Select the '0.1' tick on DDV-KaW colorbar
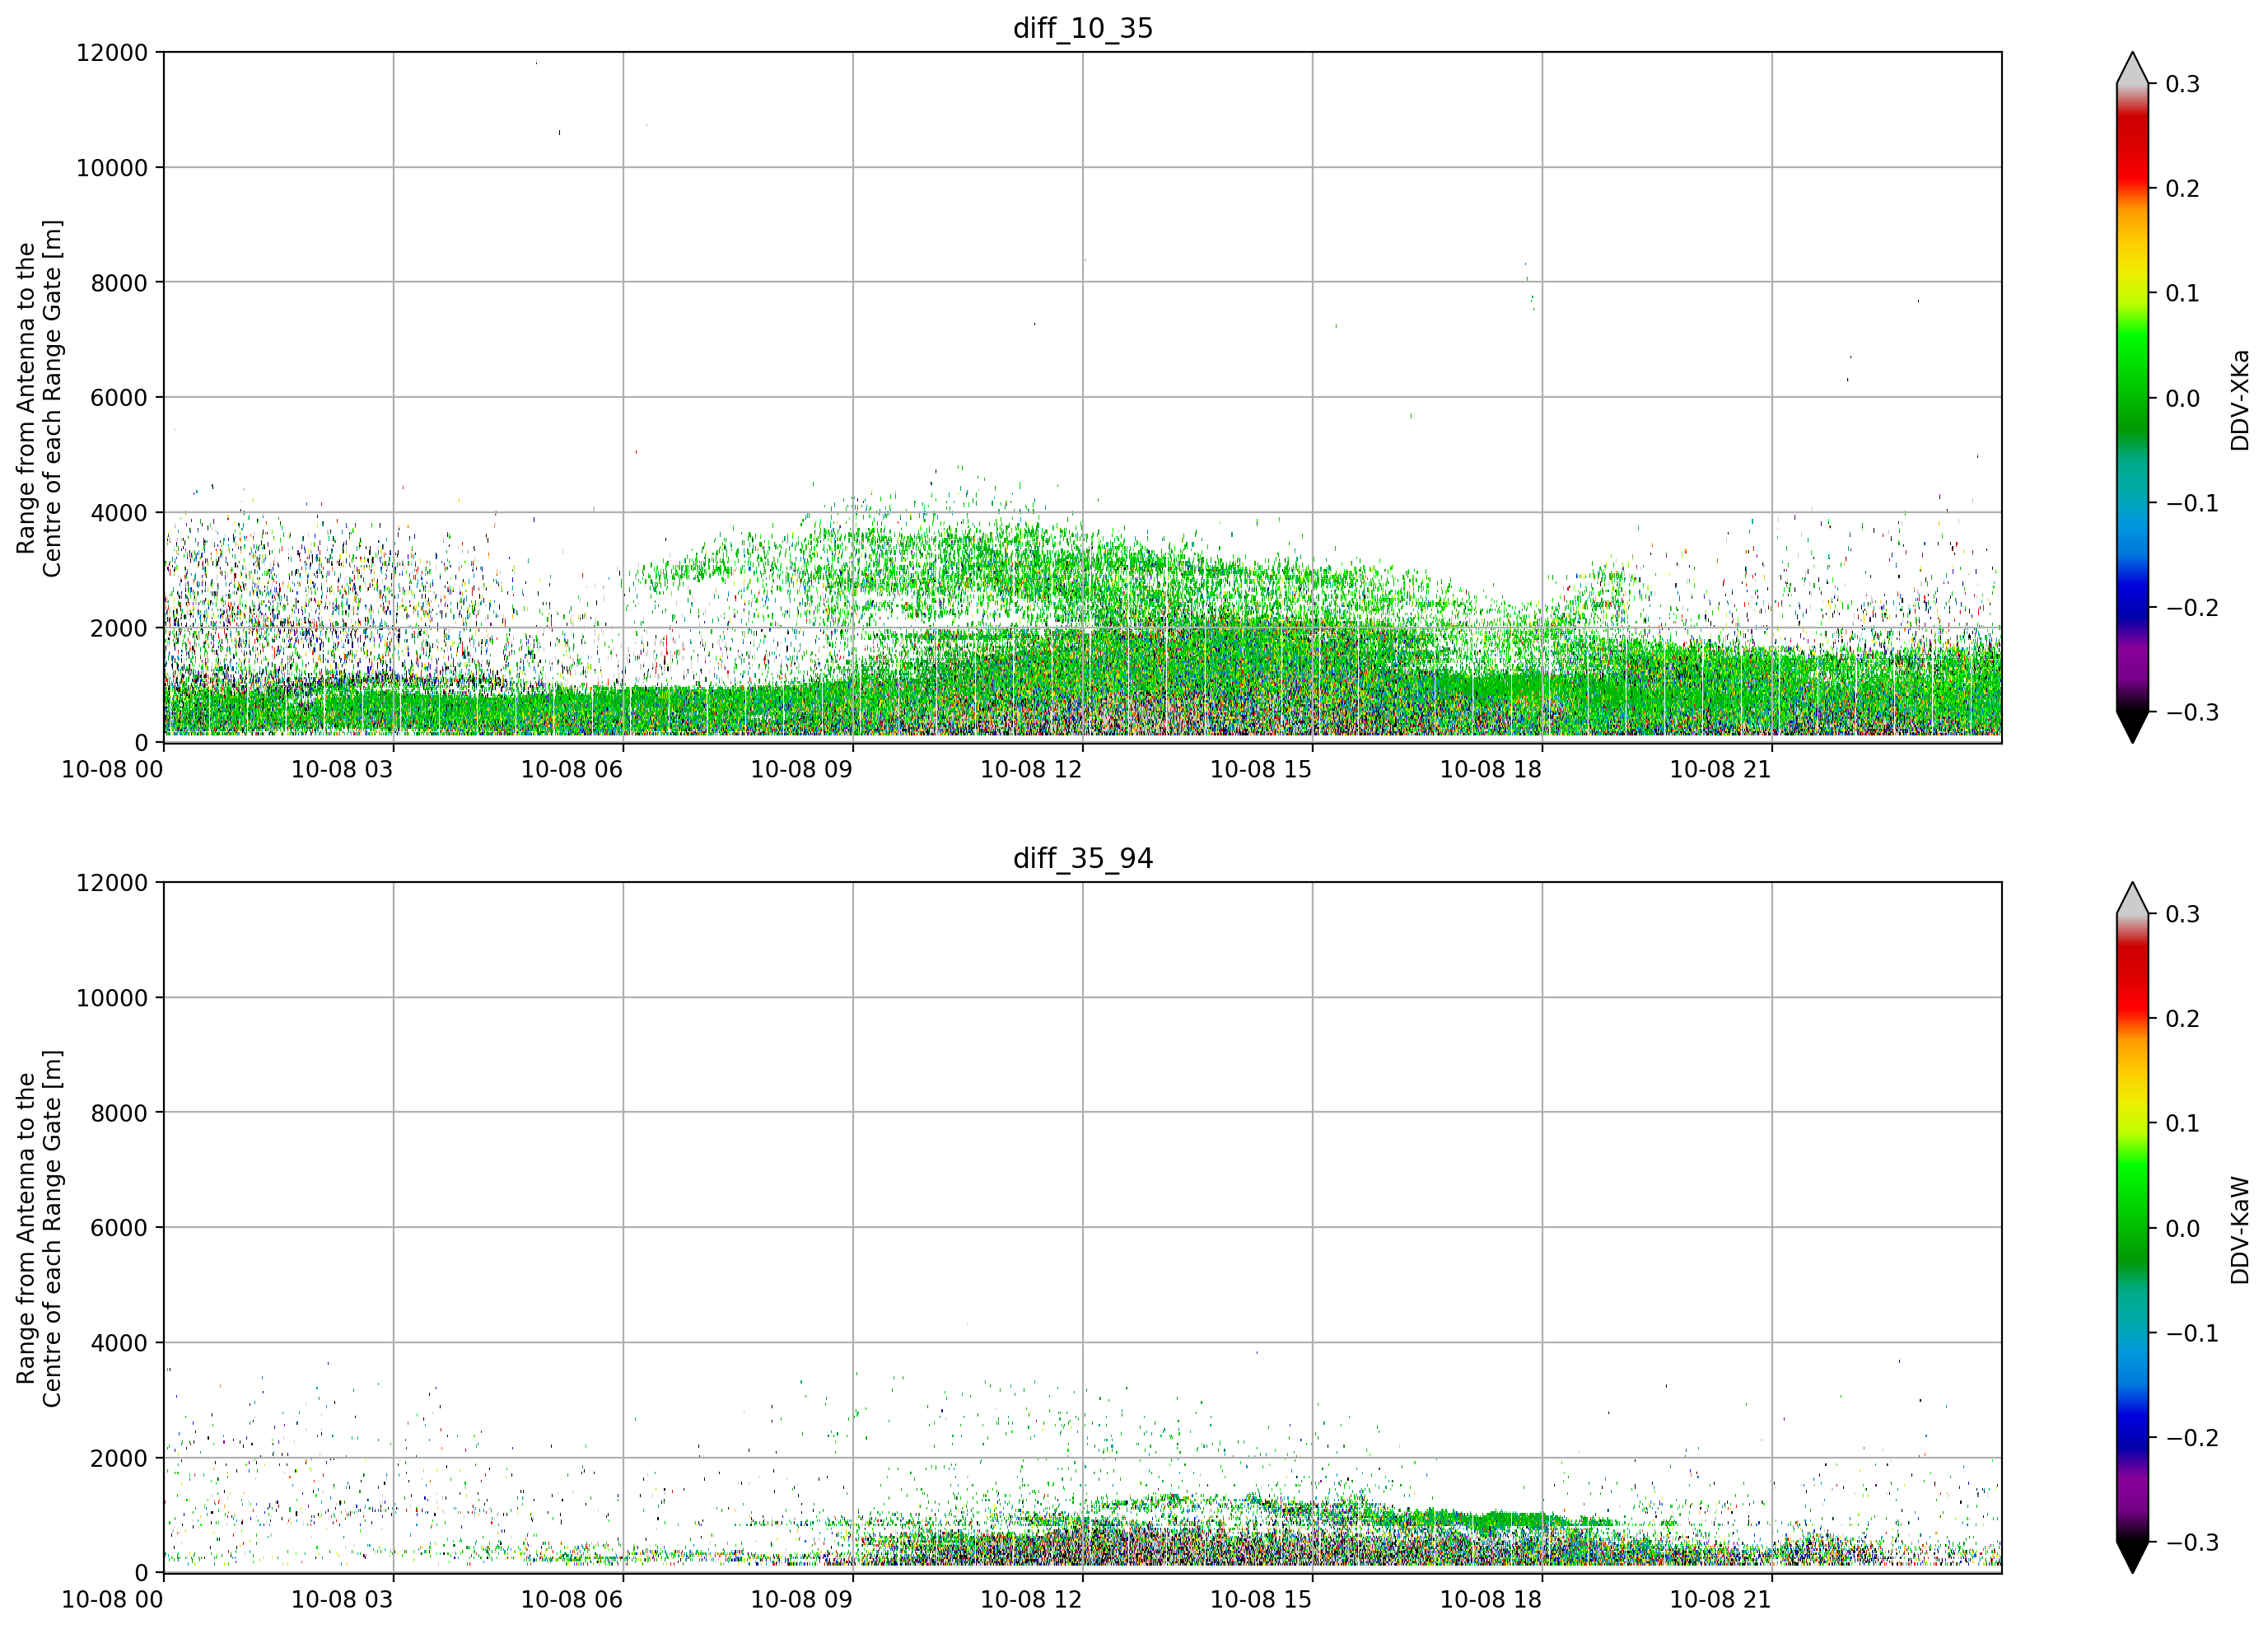The height and width of the screenshot is (1629, 2268). coord(2183,1124)
